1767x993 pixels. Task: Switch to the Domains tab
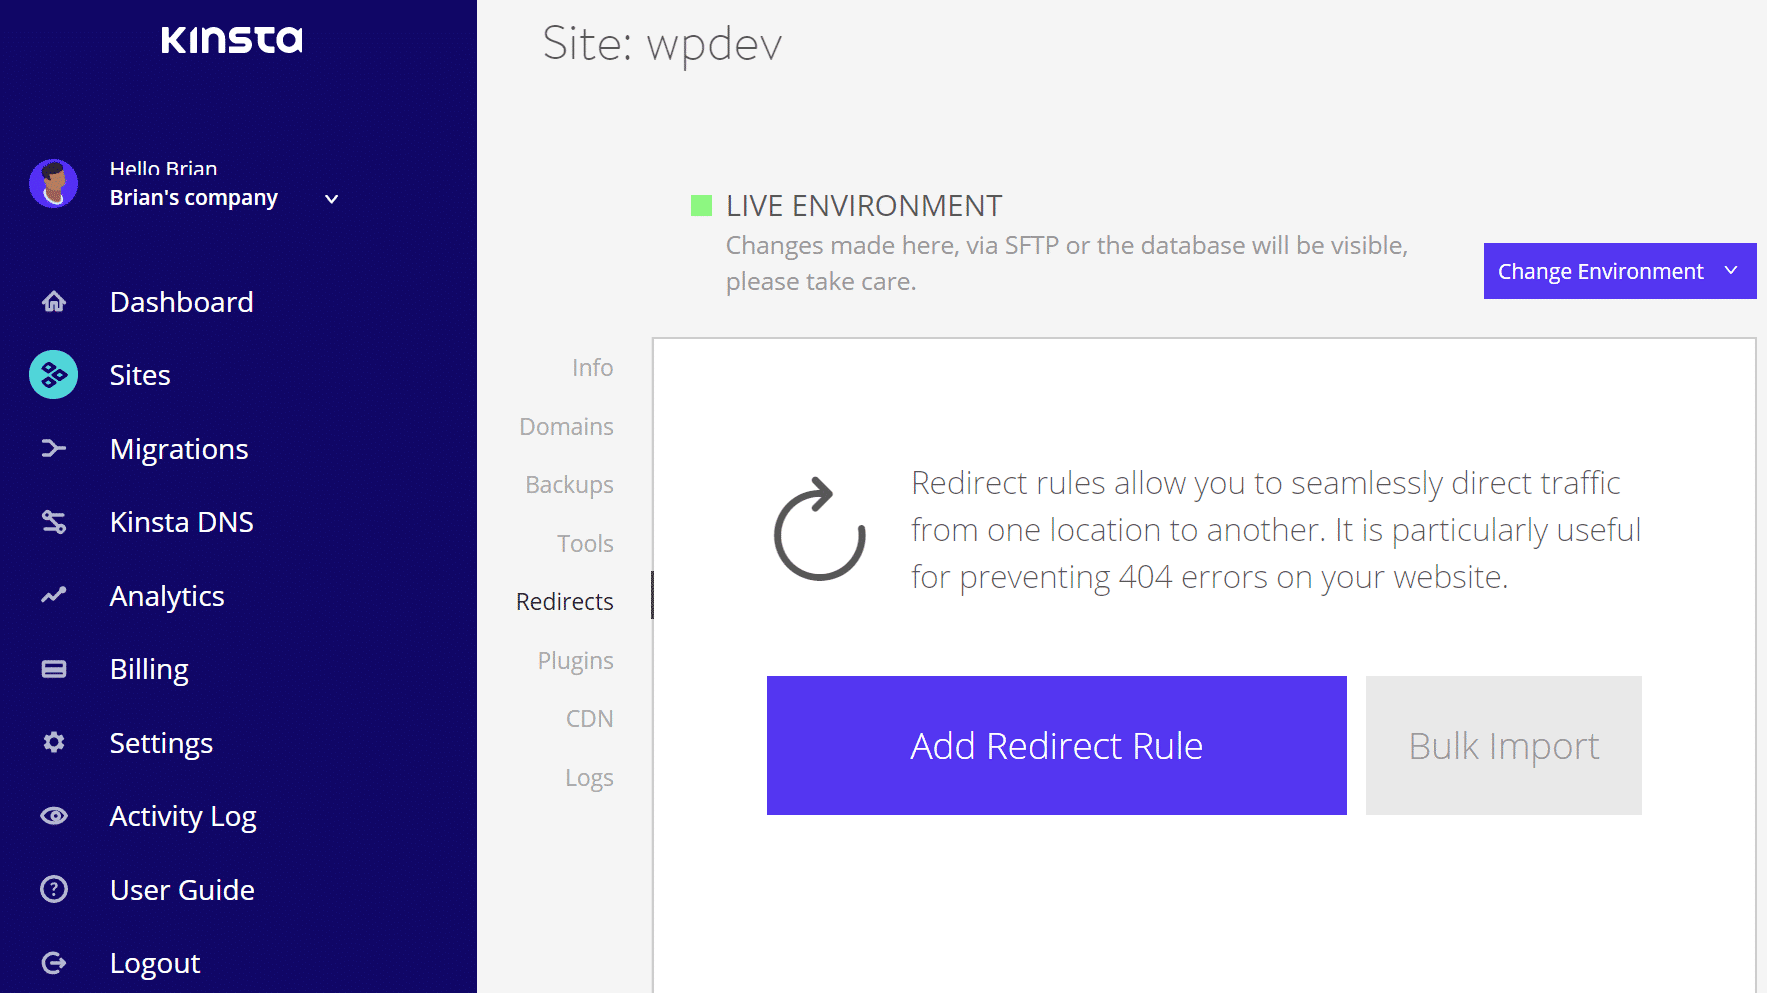coord(567,427)
